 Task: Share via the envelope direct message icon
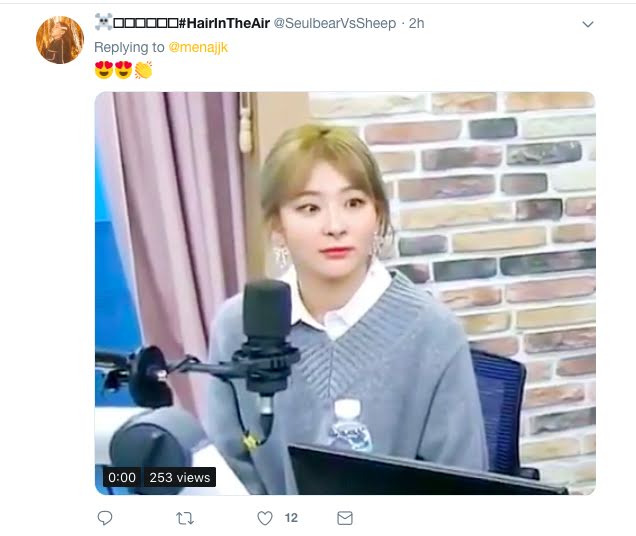(x=345, y=518)
